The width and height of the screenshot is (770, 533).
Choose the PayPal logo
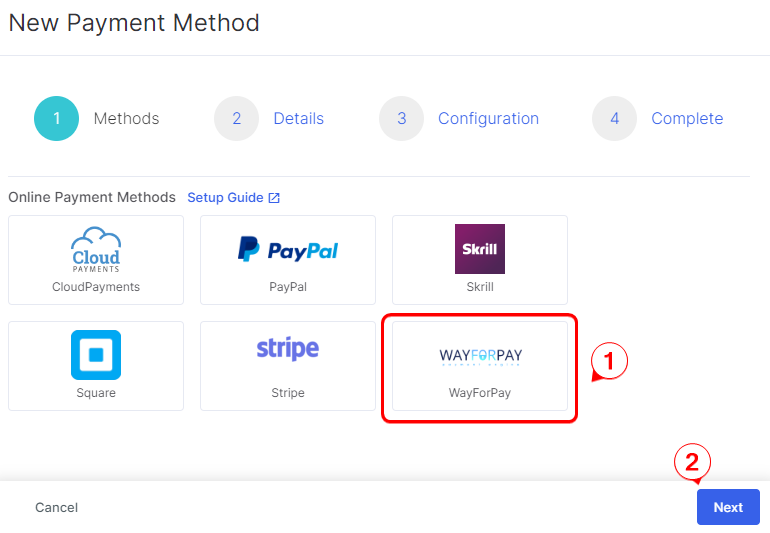pos(288,250)
